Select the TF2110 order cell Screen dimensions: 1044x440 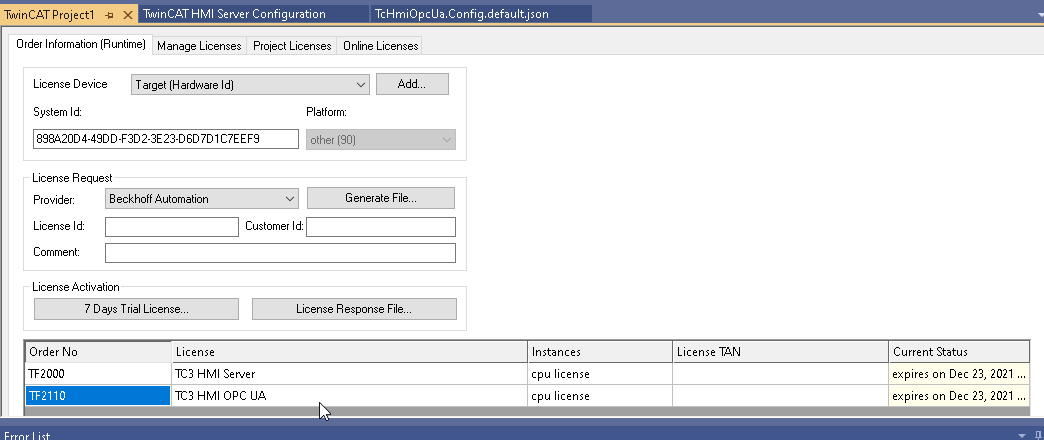point(99,395)
